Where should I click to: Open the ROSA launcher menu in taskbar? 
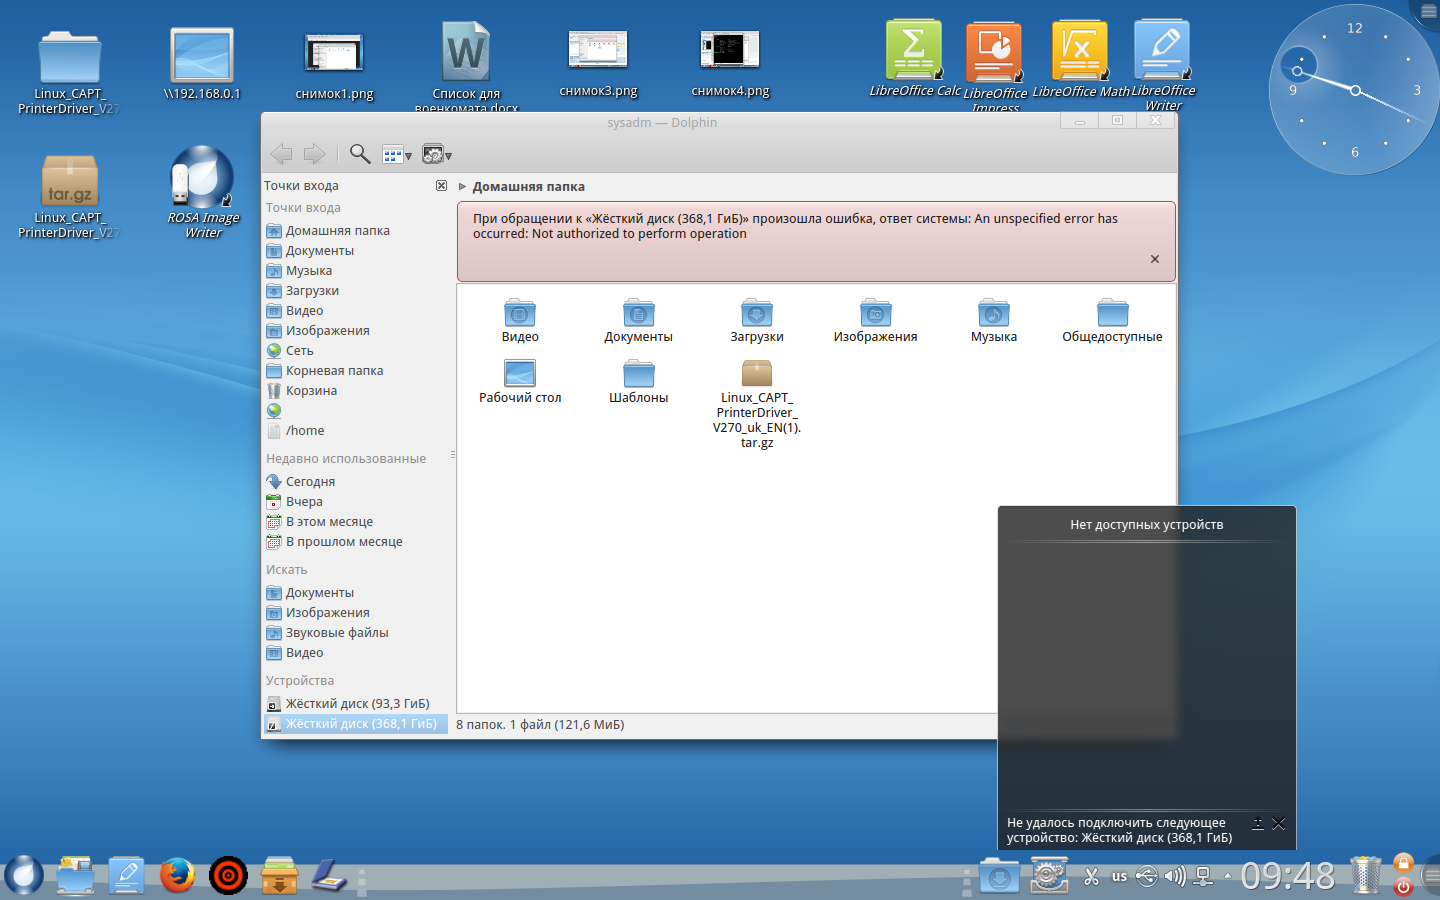click(x=23, y=875)
